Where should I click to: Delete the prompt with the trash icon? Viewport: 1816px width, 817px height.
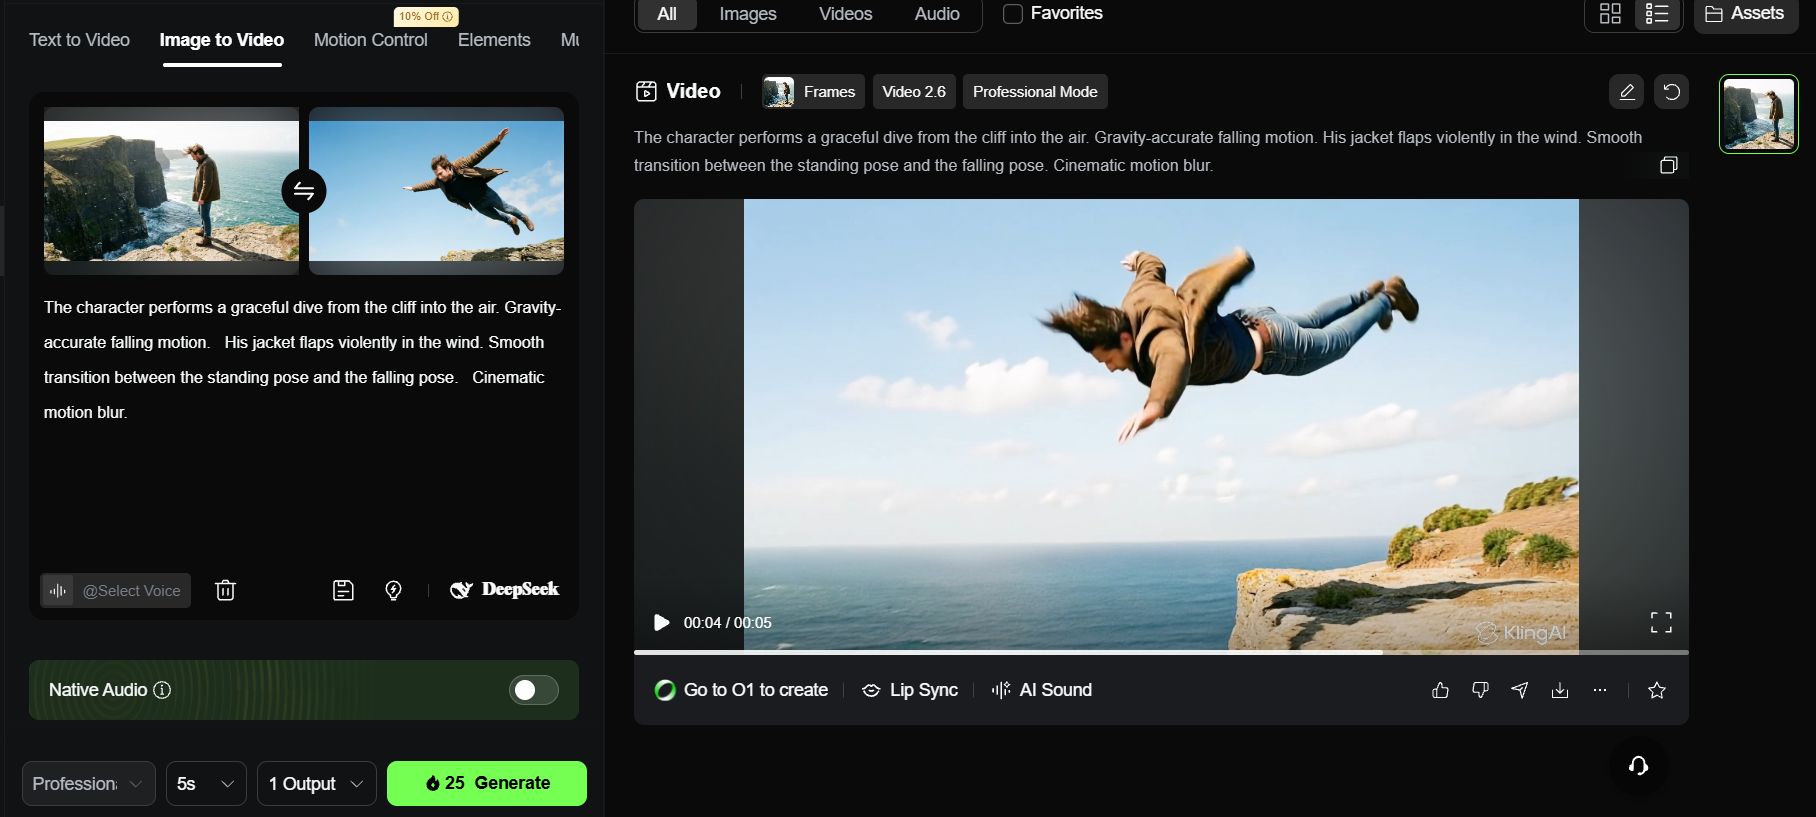pyautogui.click(x=225, y=590)
